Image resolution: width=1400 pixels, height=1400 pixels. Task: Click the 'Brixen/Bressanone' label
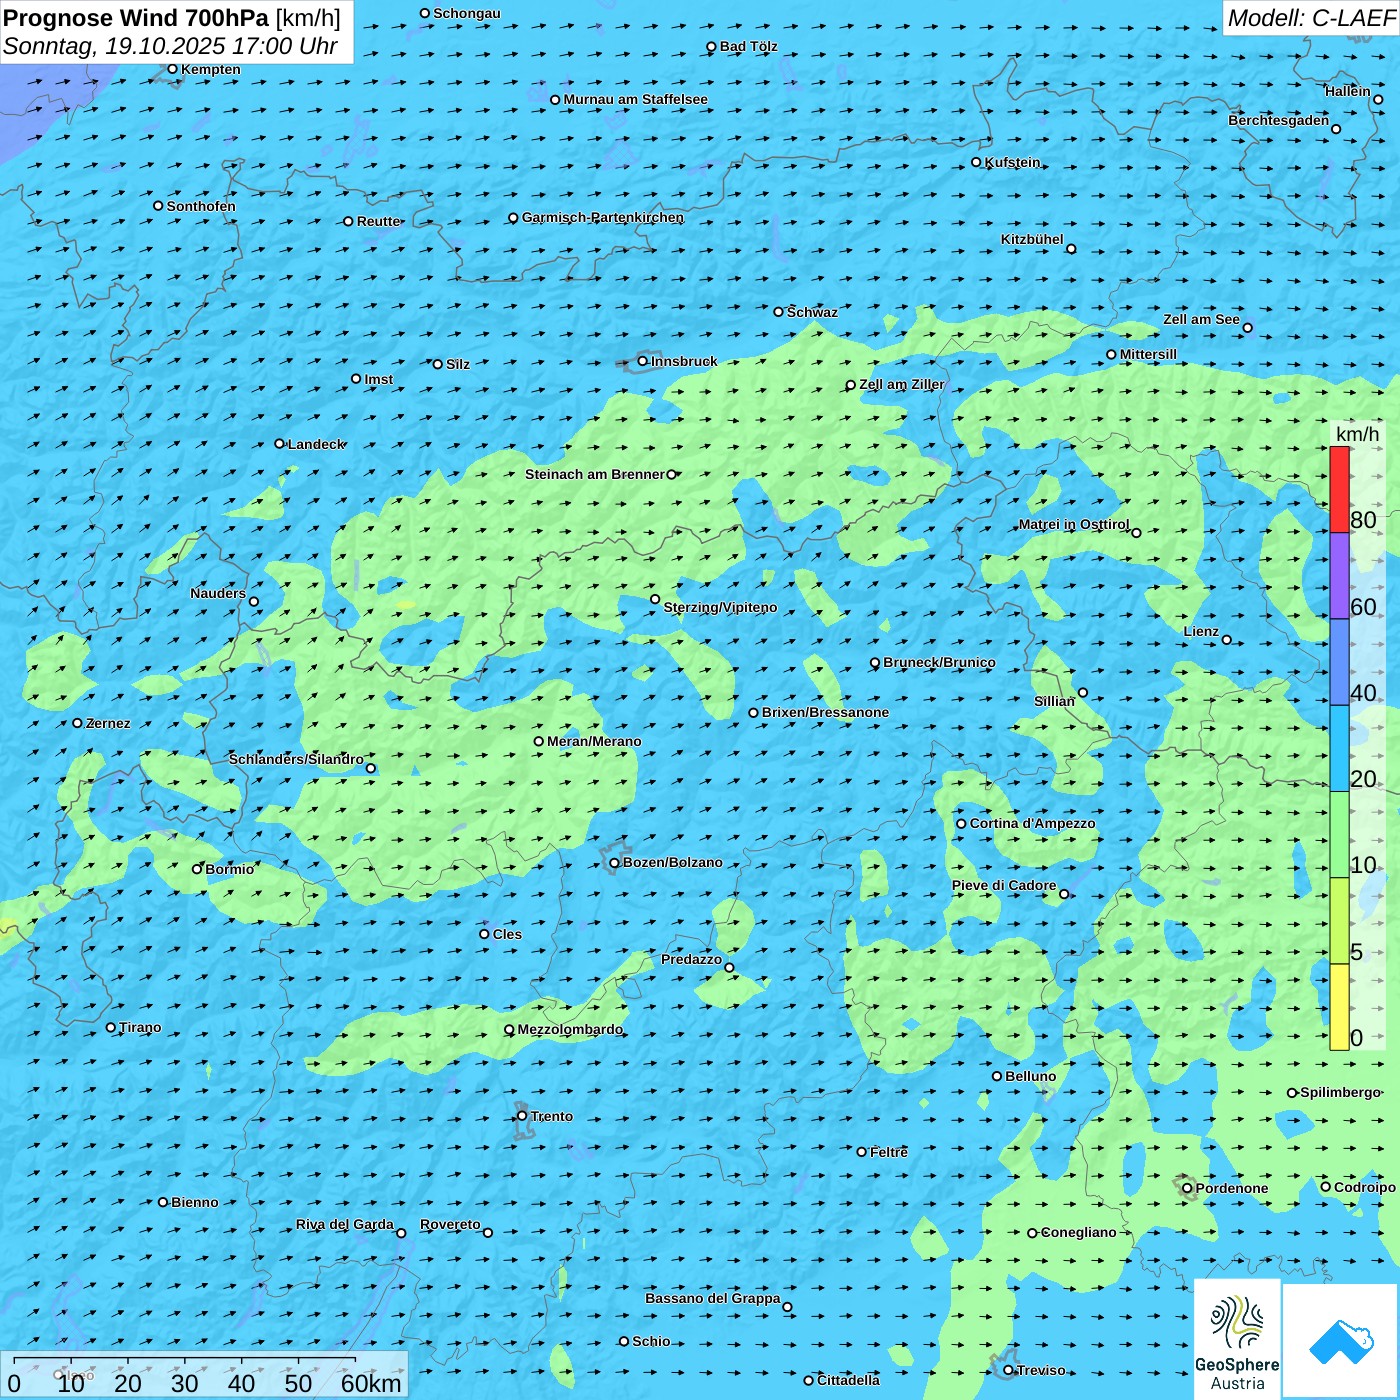point(825,712)
